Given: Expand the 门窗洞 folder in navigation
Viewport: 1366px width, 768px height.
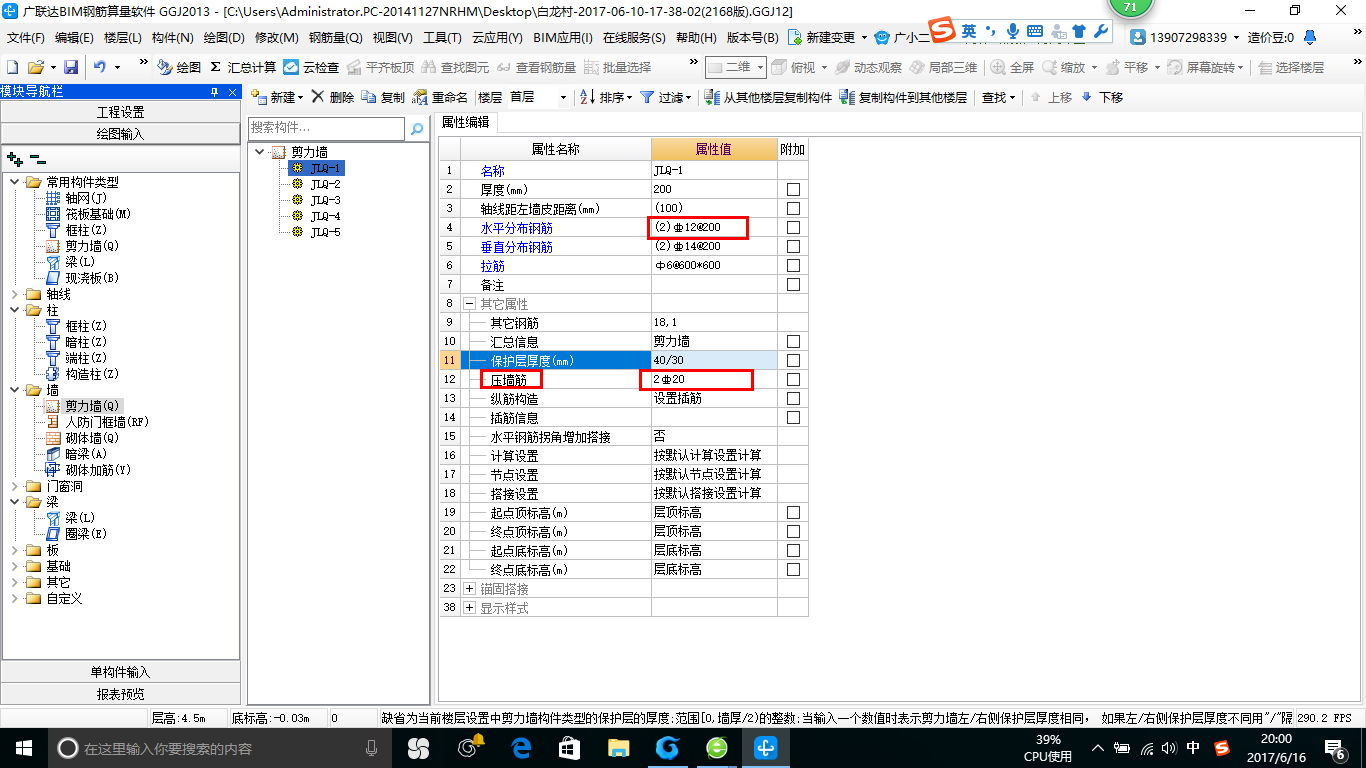Looking at the screenshot, I should click(15, 486).
